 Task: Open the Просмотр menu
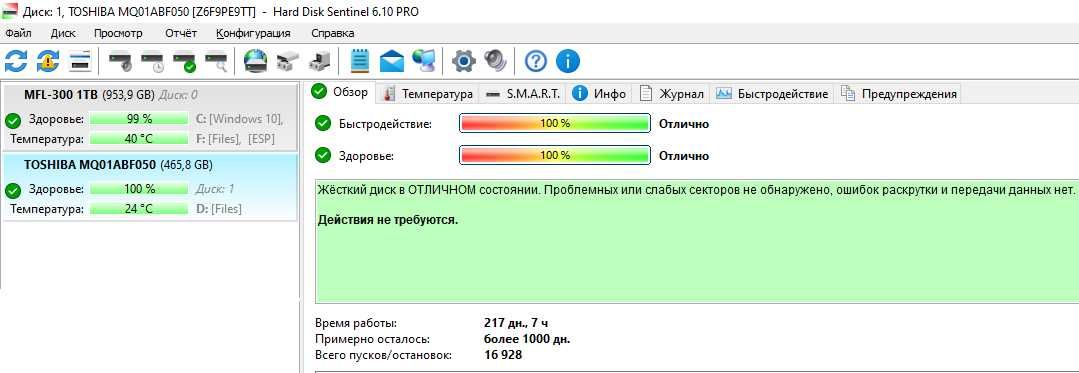(118, 33)
